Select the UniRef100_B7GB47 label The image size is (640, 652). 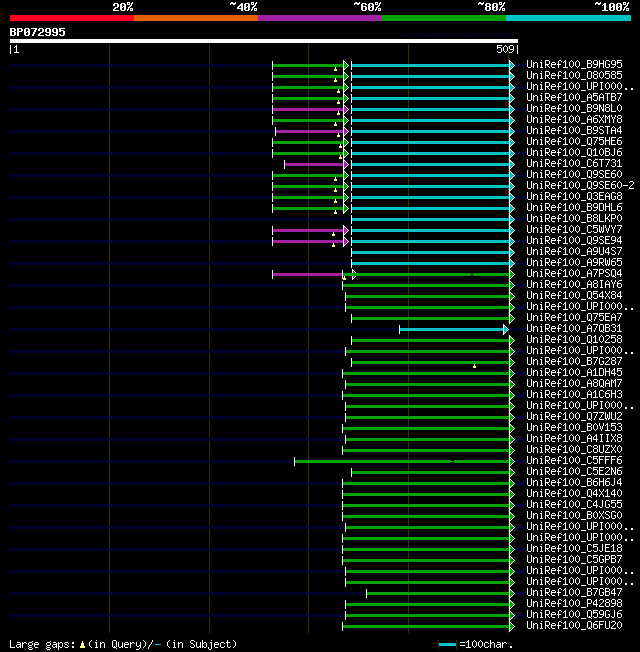(x=574, y=593)
